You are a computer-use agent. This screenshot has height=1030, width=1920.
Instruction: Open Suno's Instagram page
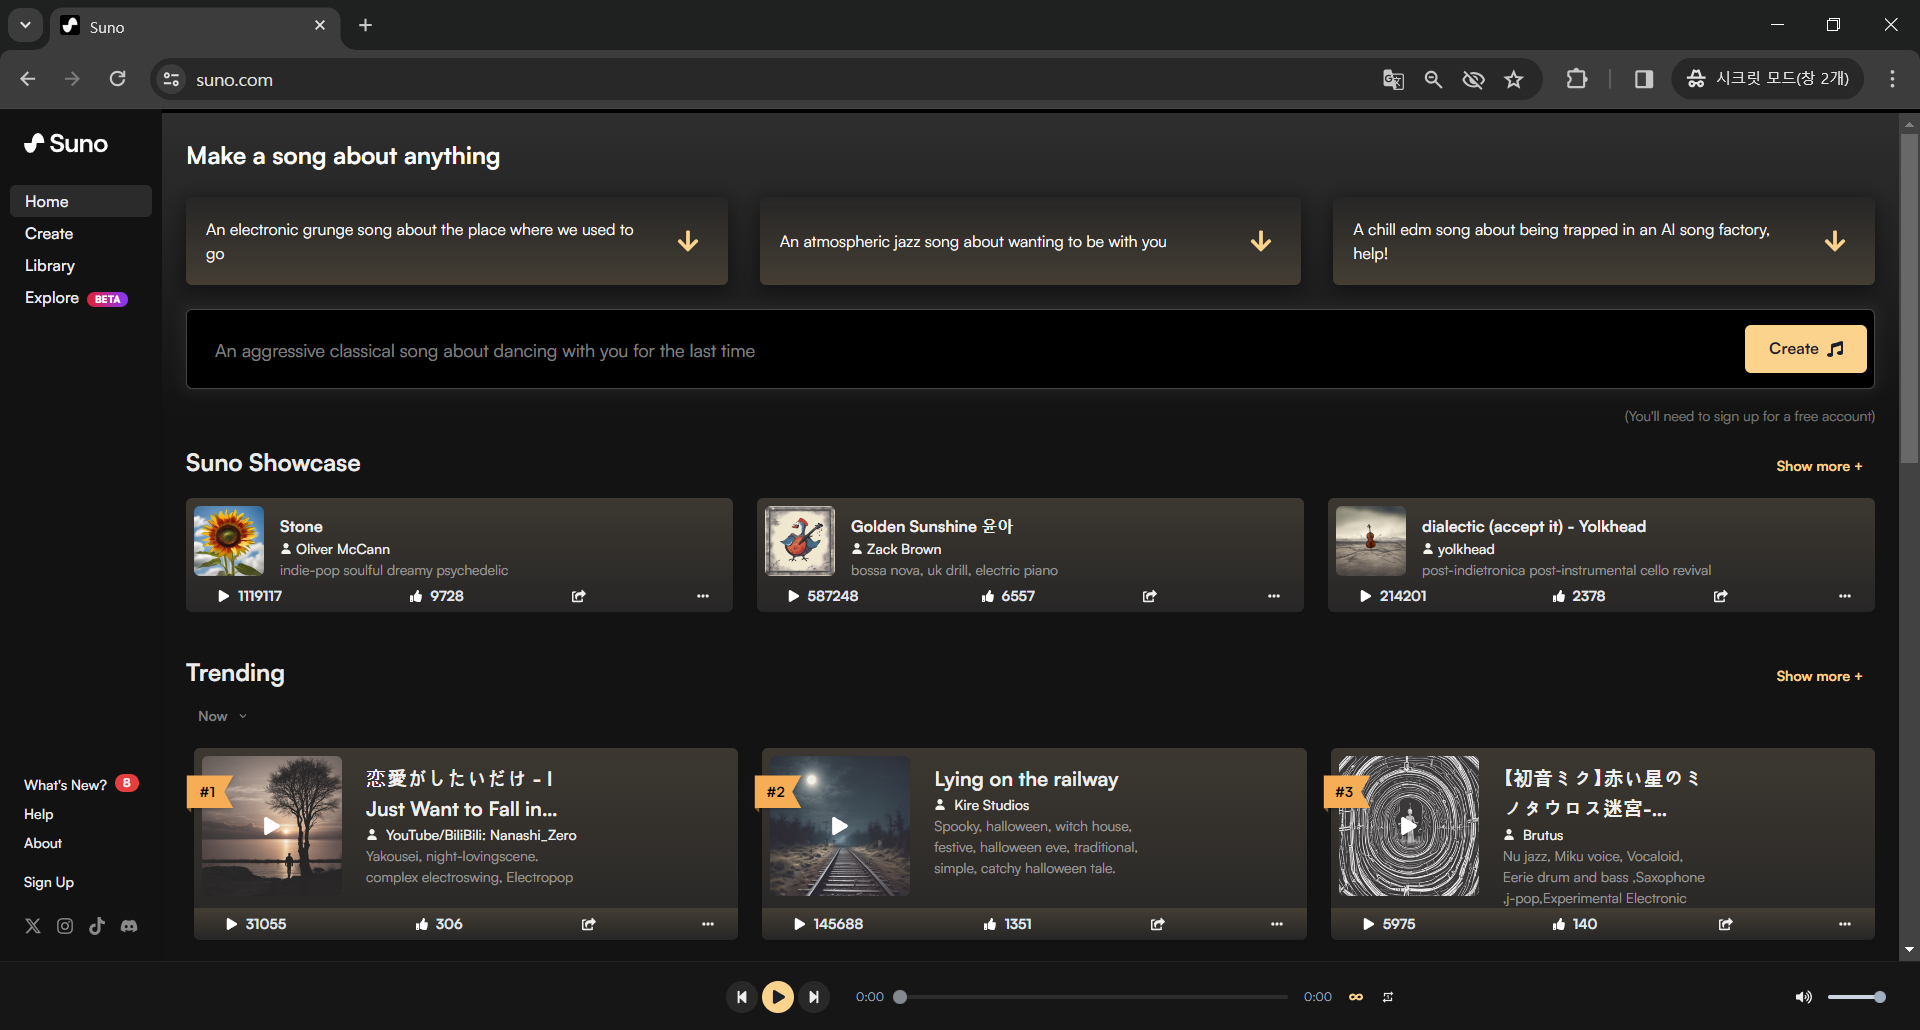(x=65, y=926)
